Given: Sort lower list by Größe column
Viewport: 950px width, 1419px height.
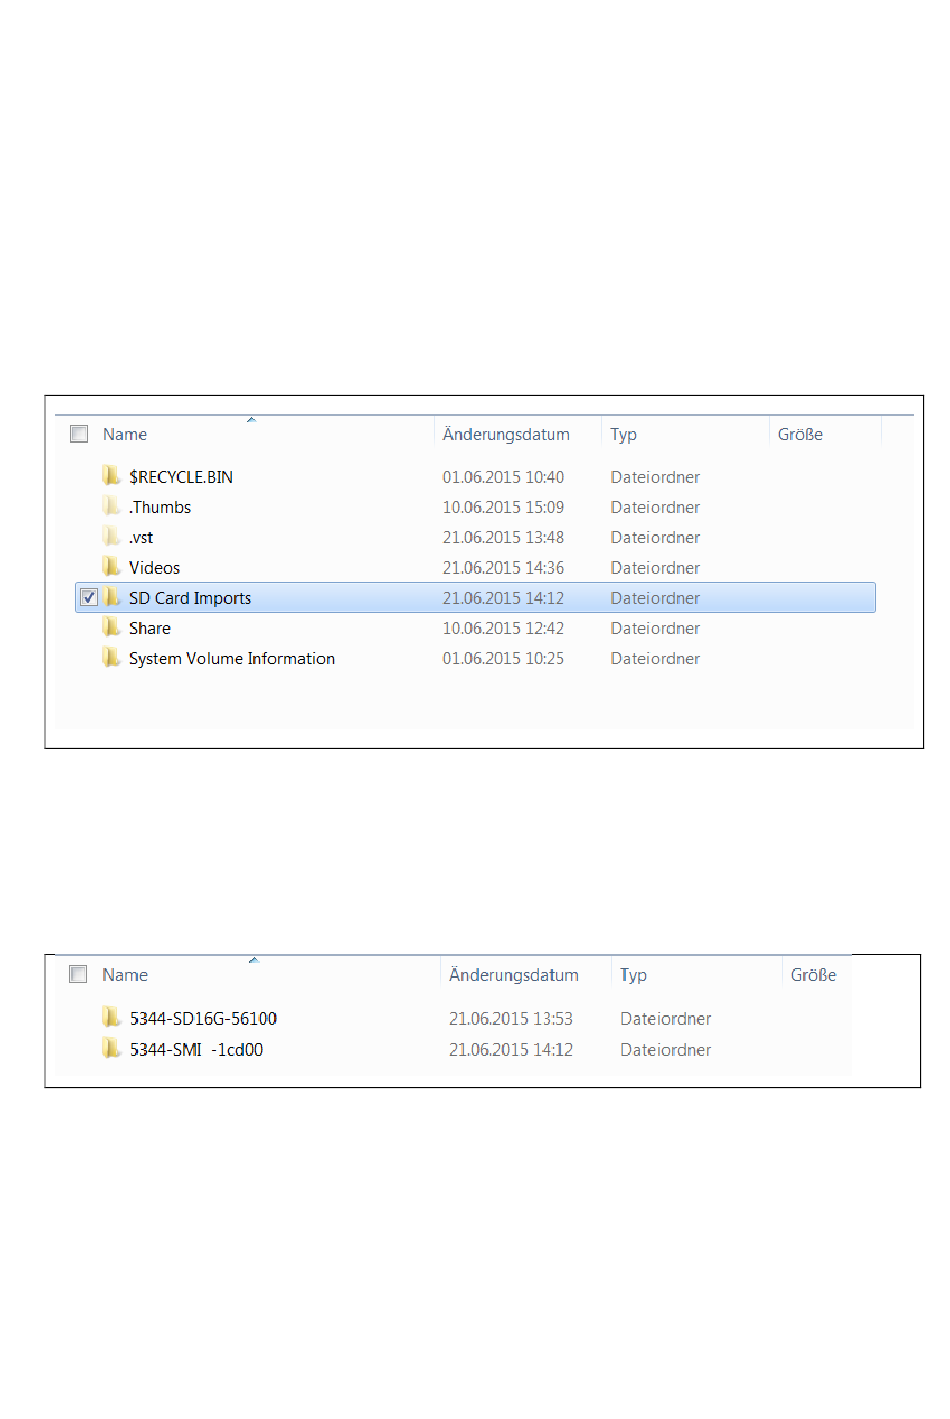Looking at the screenshot, I should (x=813, y=975).
